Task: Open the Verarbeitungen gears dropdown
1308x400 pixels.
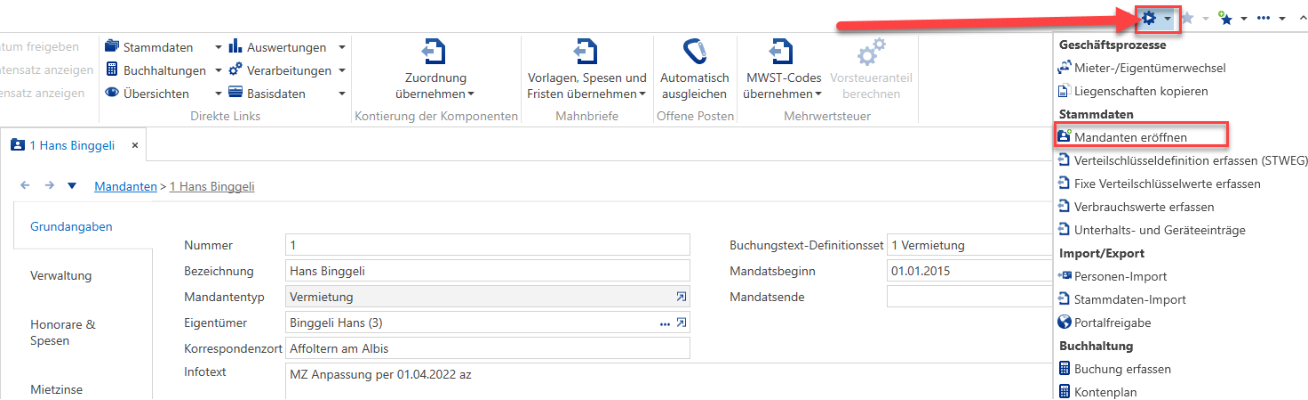Action: coord(287,70)
